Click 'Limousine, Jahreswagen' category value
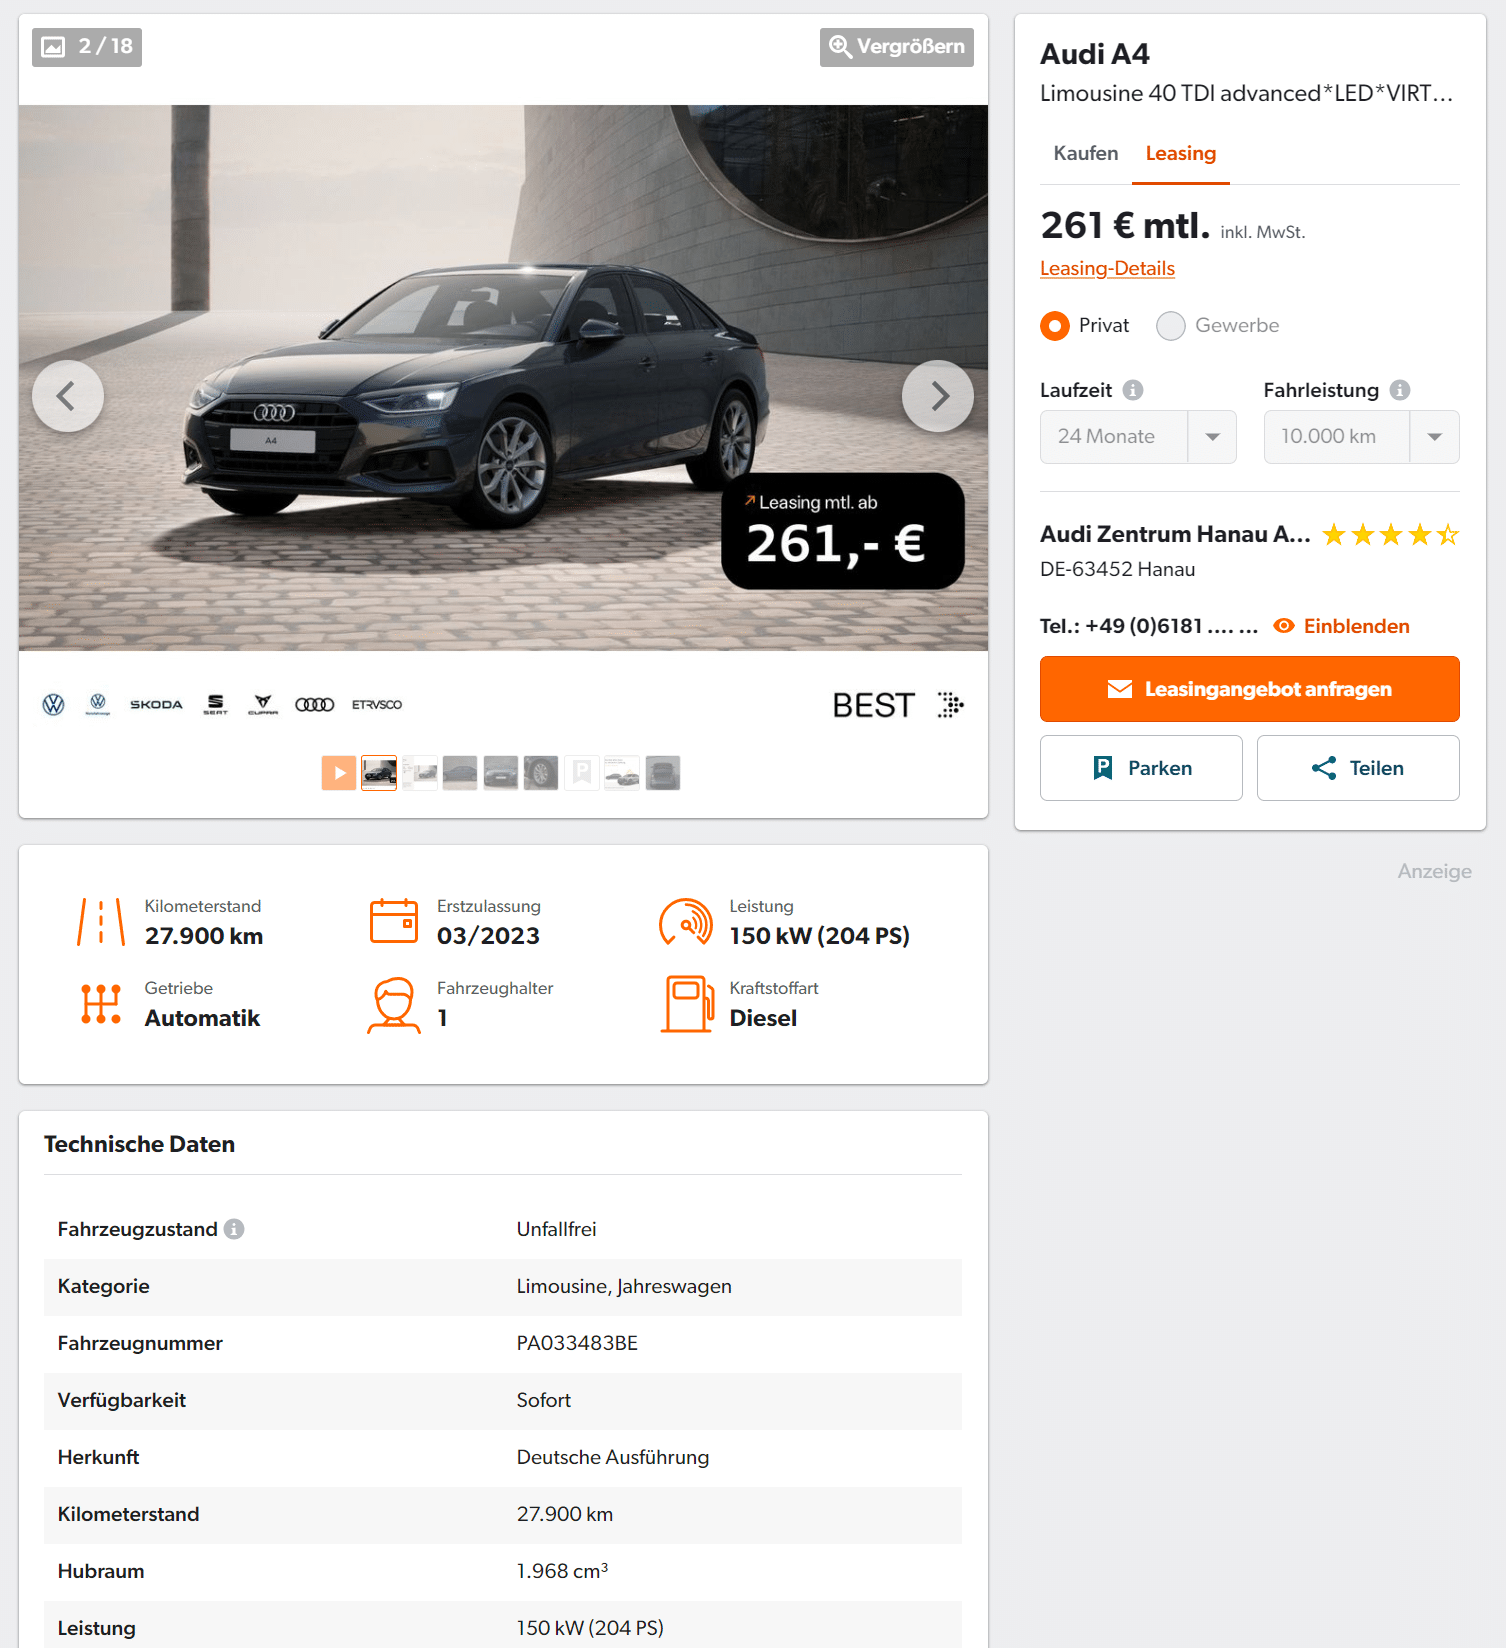 (624, 1286)
